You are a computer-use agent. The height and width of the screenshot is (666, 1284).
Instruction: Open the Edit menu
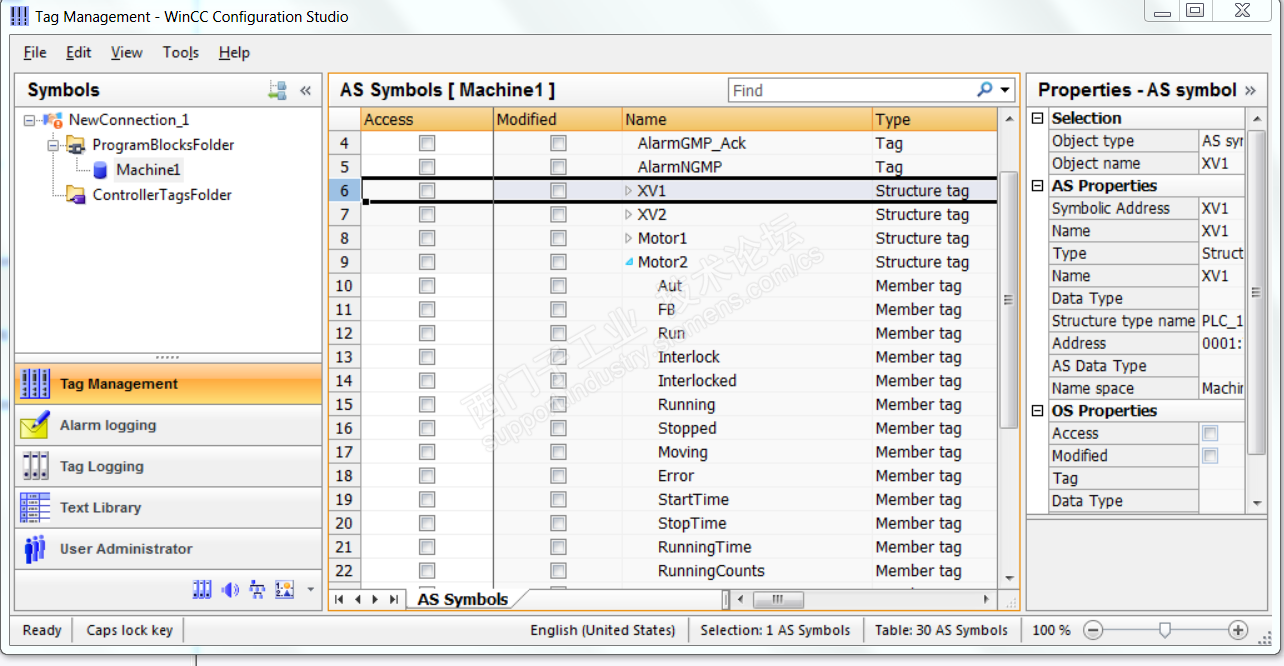[x=79, y=52]
